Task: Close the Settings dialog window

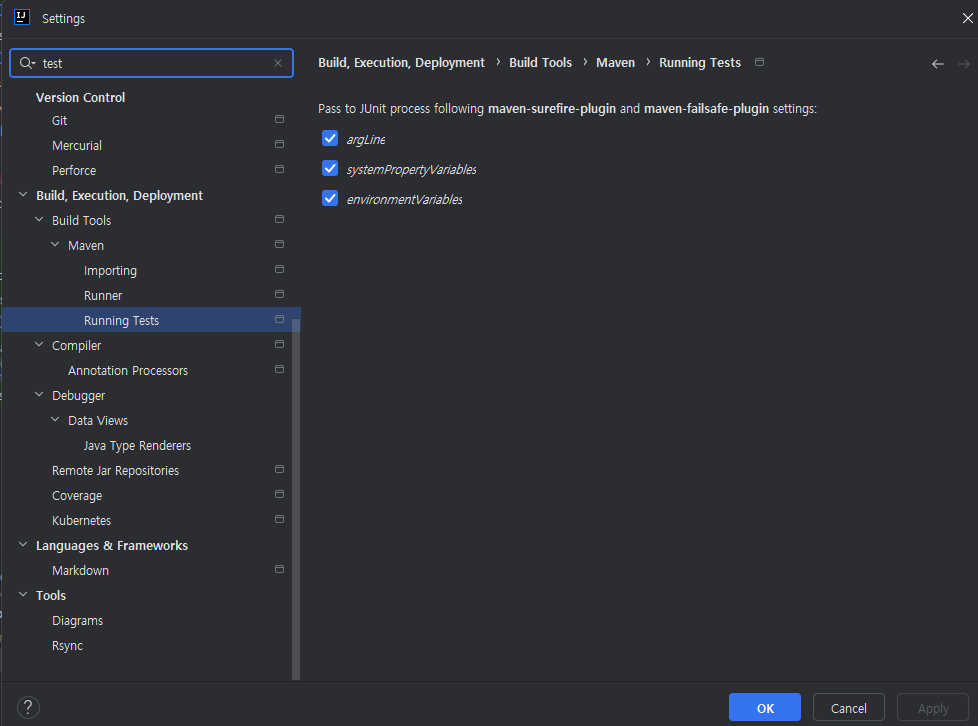Action: [967, 18]
